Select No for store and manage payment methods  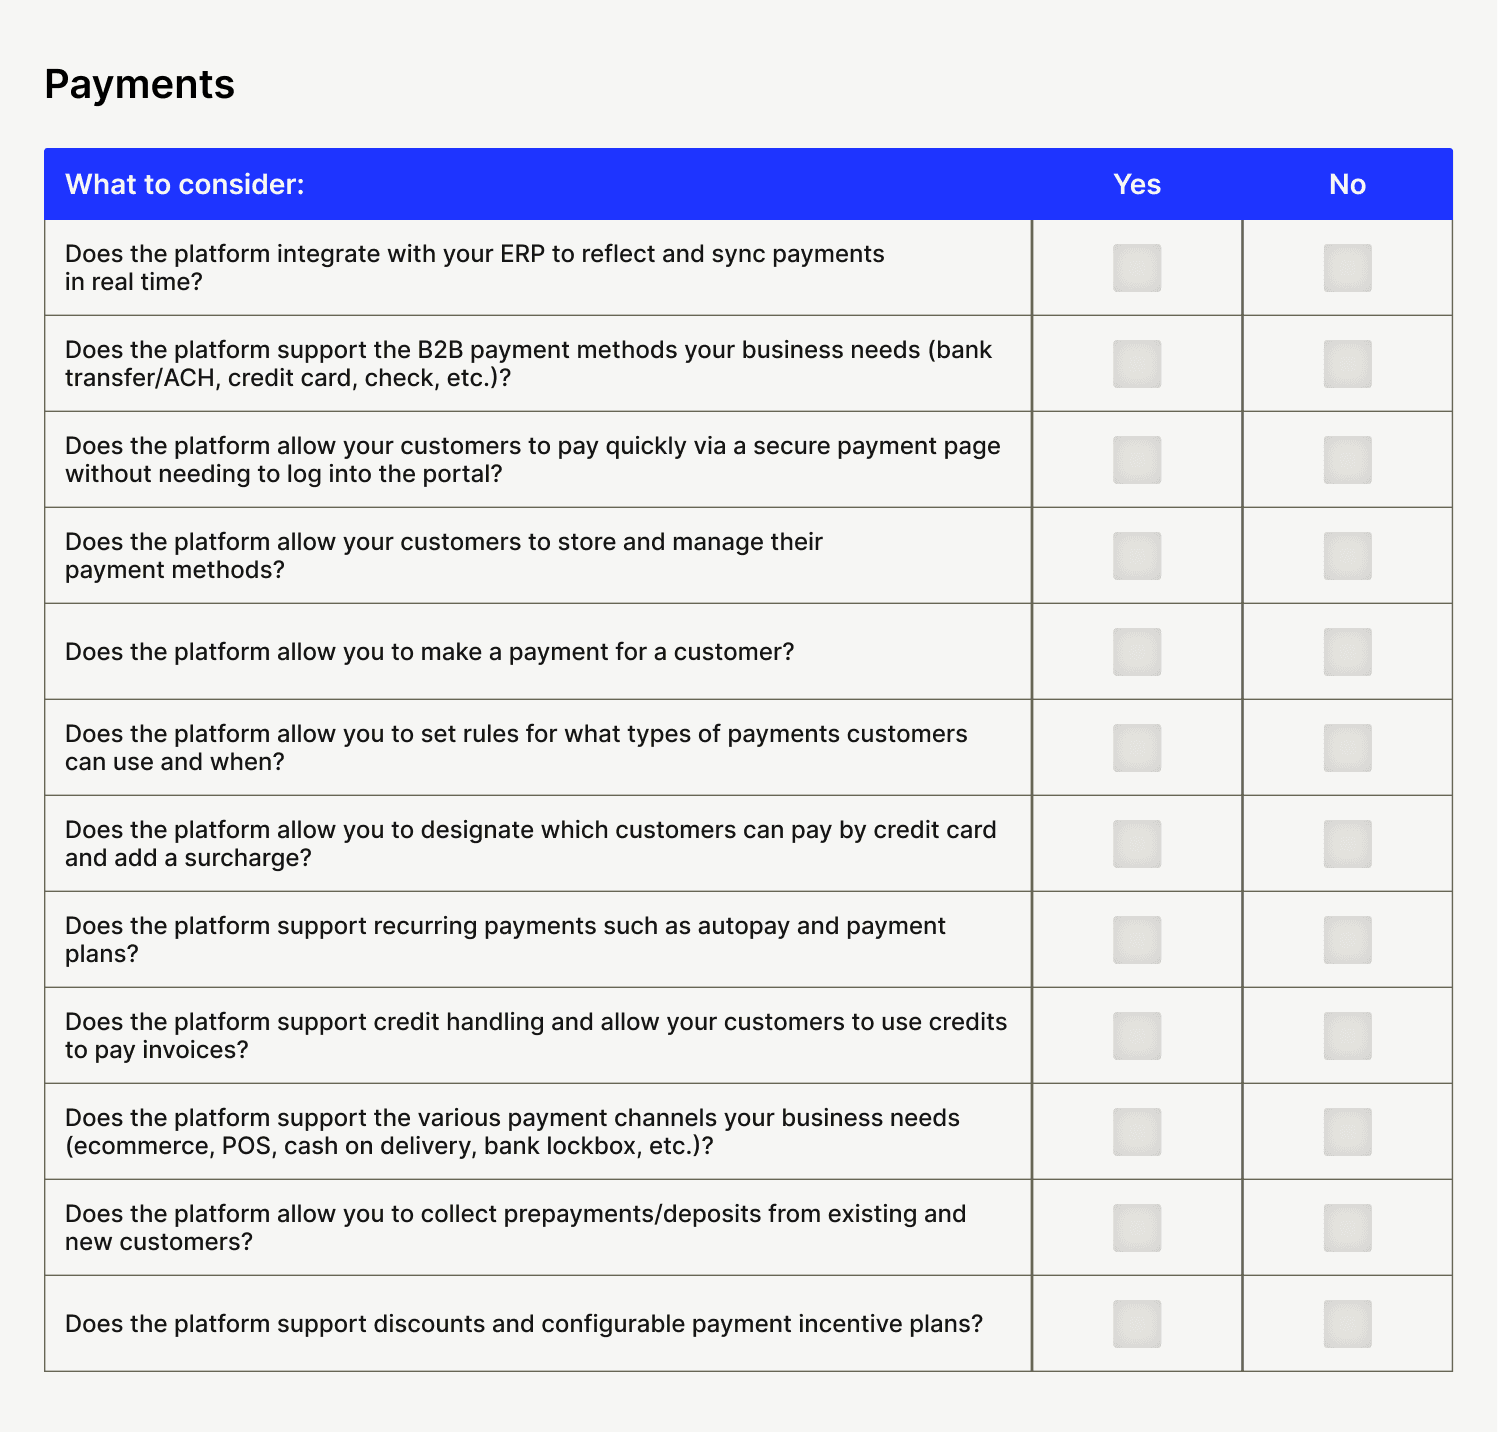pos(1347,556)
